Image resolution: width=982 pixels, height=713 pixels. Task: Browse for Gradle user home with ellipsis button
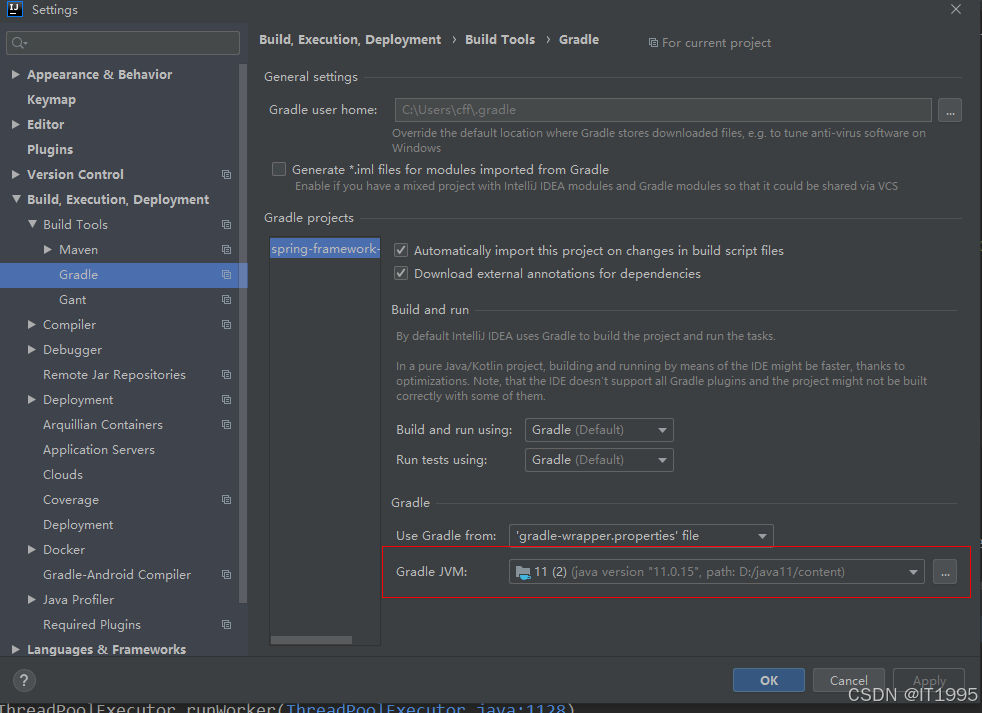click(950, 111)
